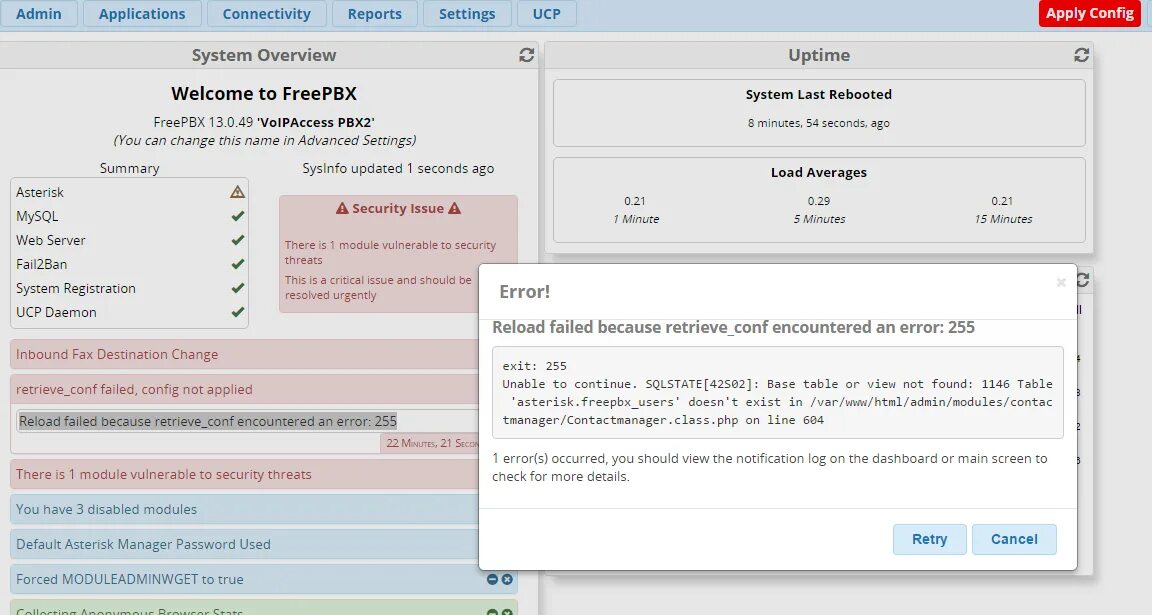This screenshot has height=615, width=1152.
Task: Click the highlighted Reload failed error 255 text
Action: [x=207, y=421]
